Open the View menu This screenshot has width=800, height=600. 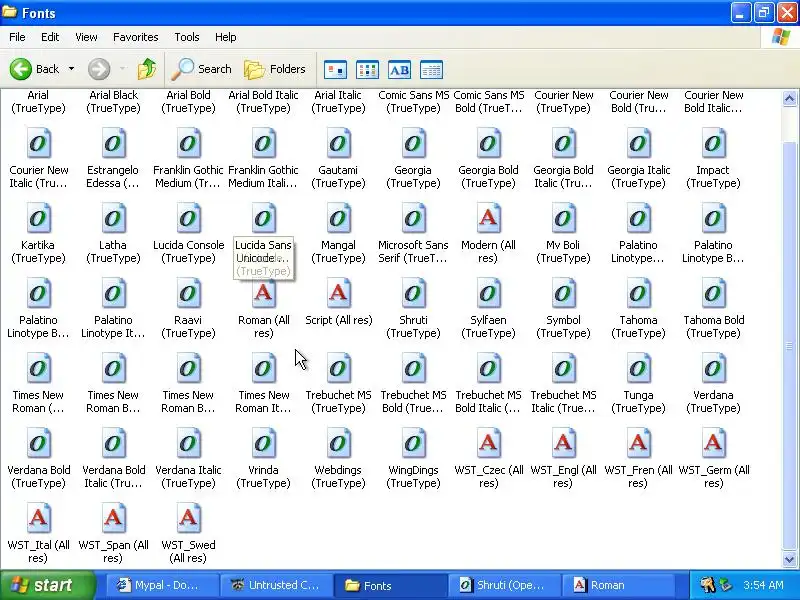click(86, 37)
